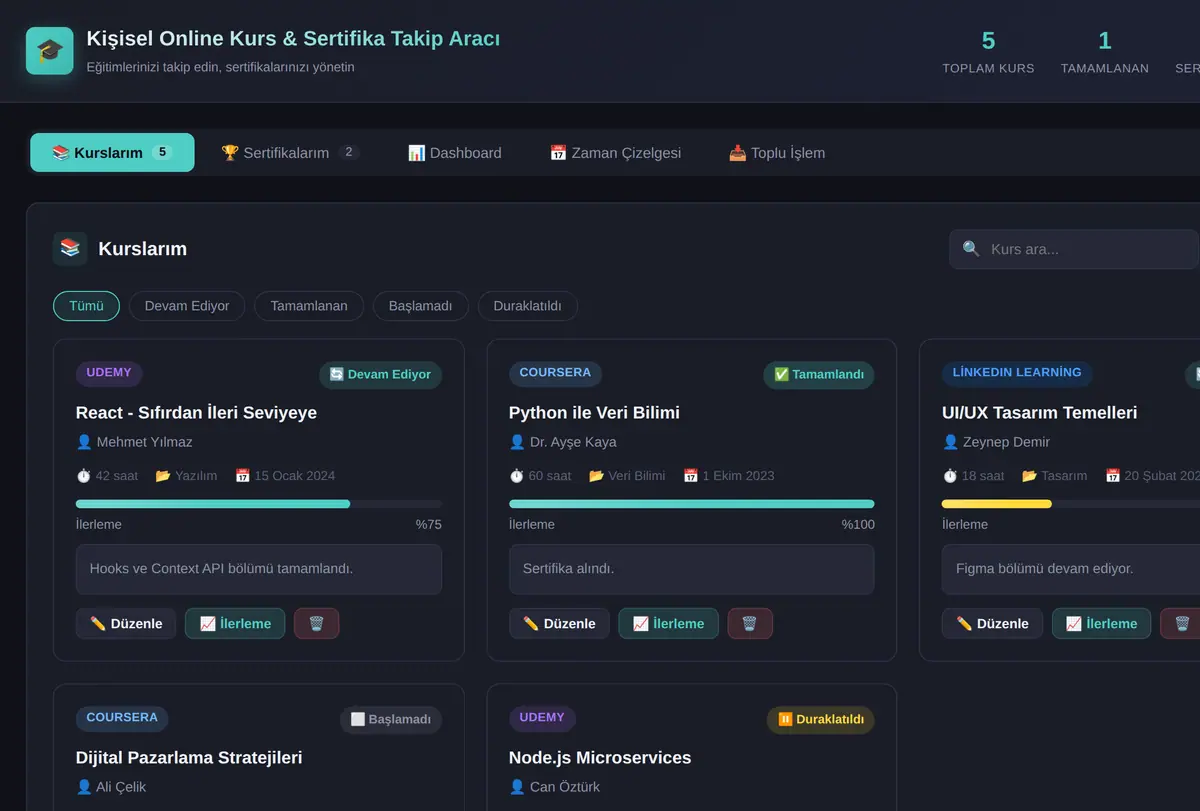The height and width of the screenshot is (811, 1200).
Task: Click instructor icon next to Can Öztürk
Action: pyautogui.click(x=517, y=787)
